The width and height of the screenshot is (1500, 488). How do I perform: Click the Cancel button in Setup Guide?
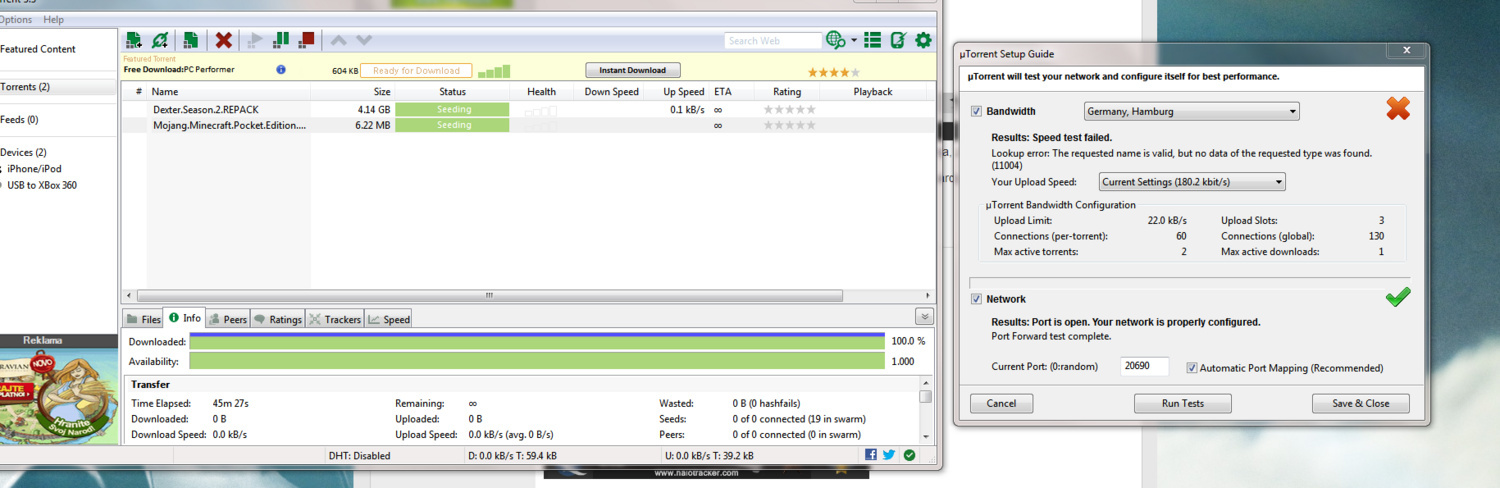pyautogui.click(x=1002, y=403)
